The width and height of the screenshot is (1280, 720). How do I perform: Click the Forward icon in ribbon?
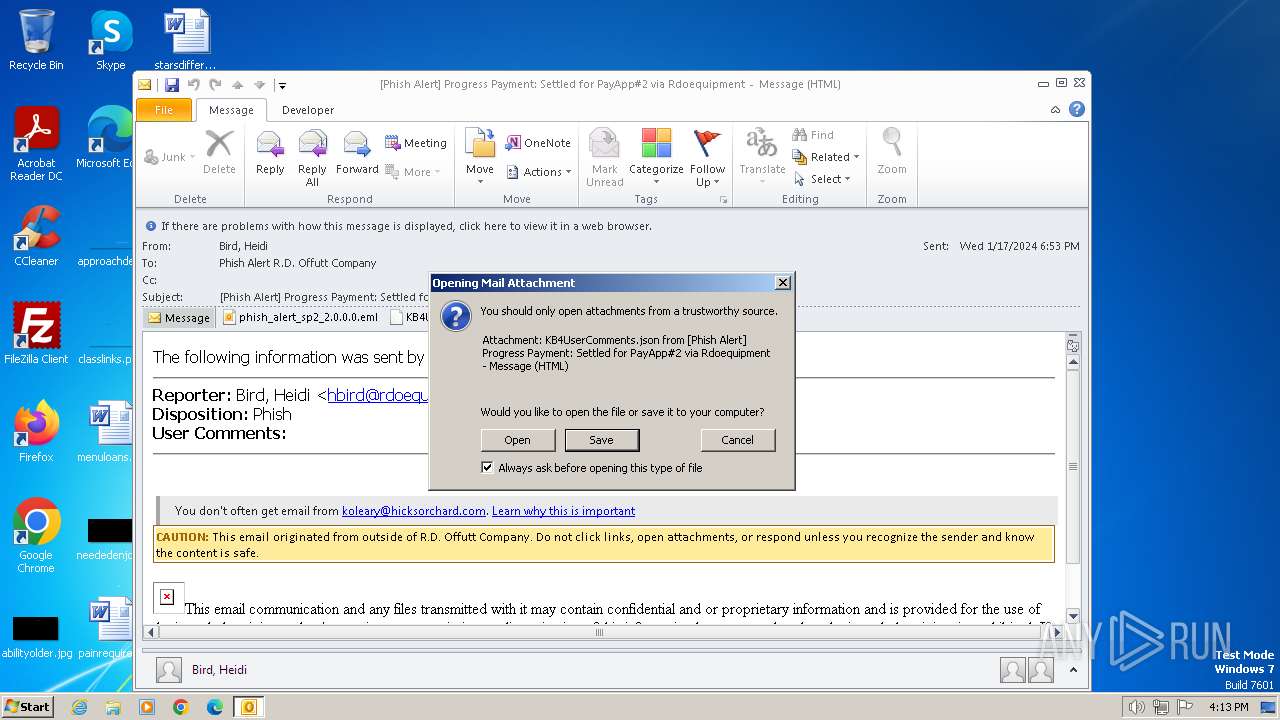click(x=357, y=154)
